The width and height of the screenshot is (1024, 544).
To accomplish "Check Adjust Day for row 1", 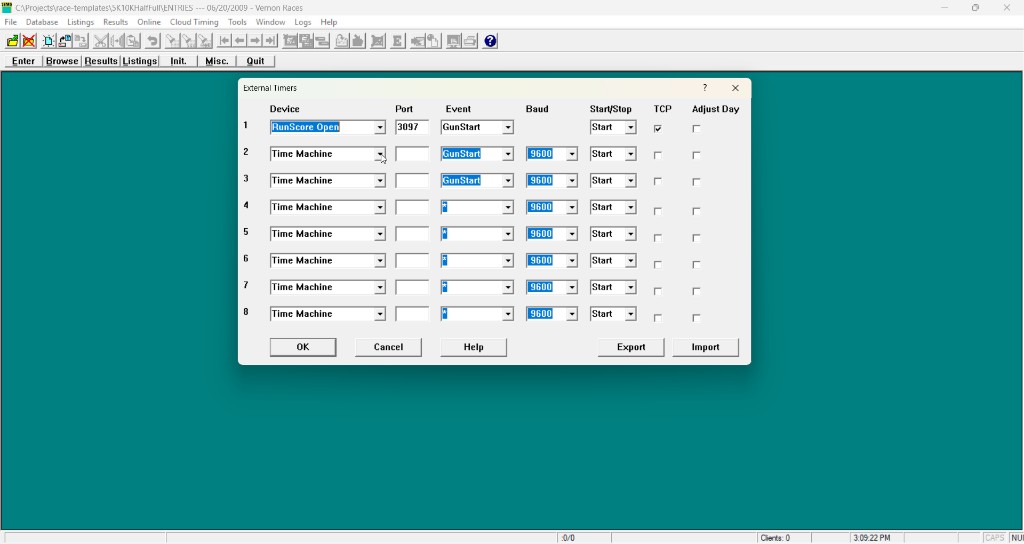I will point(696,129).
